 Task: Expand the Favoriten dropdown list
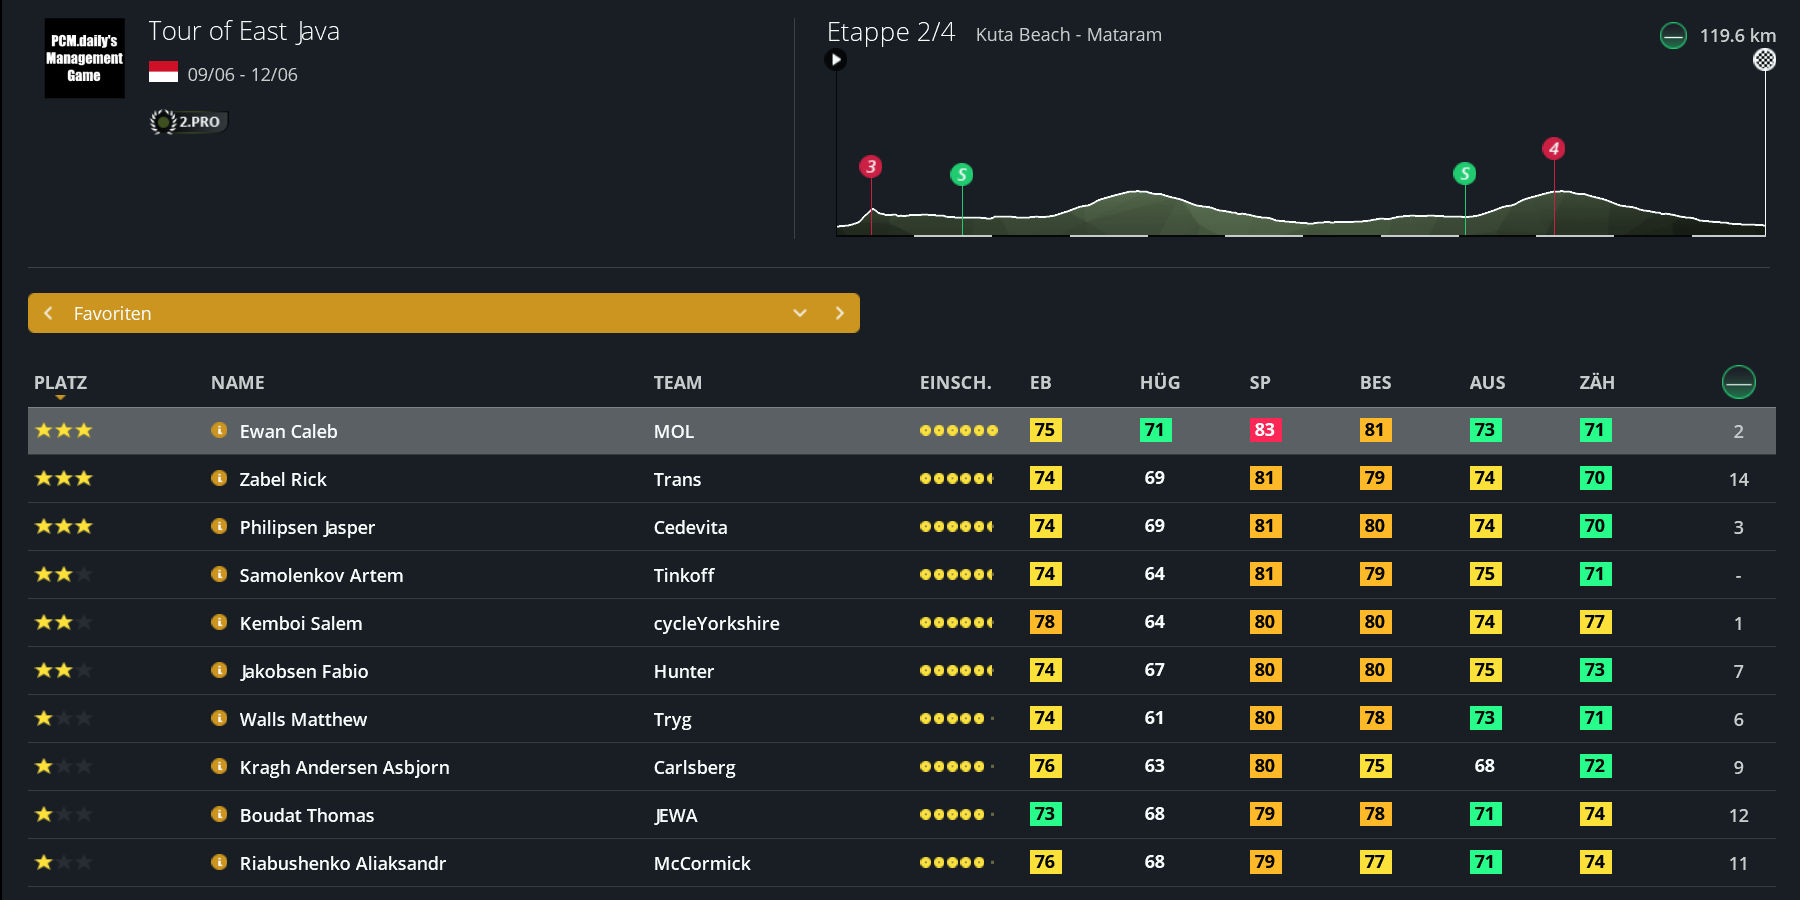800,313
